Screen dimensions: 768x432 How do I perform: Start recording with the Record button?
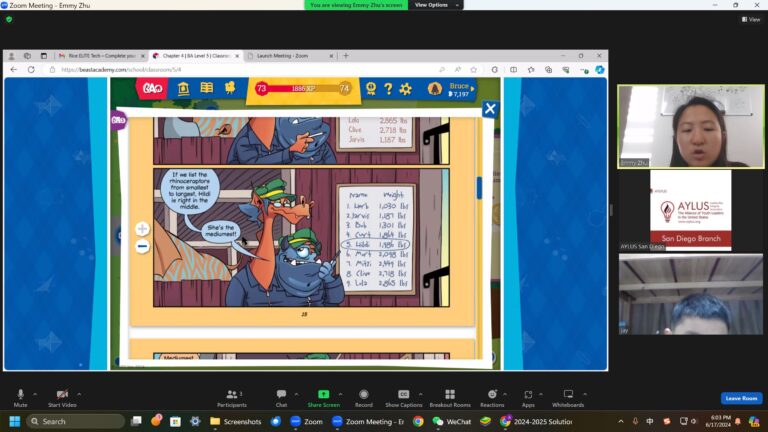pos(363,398)
